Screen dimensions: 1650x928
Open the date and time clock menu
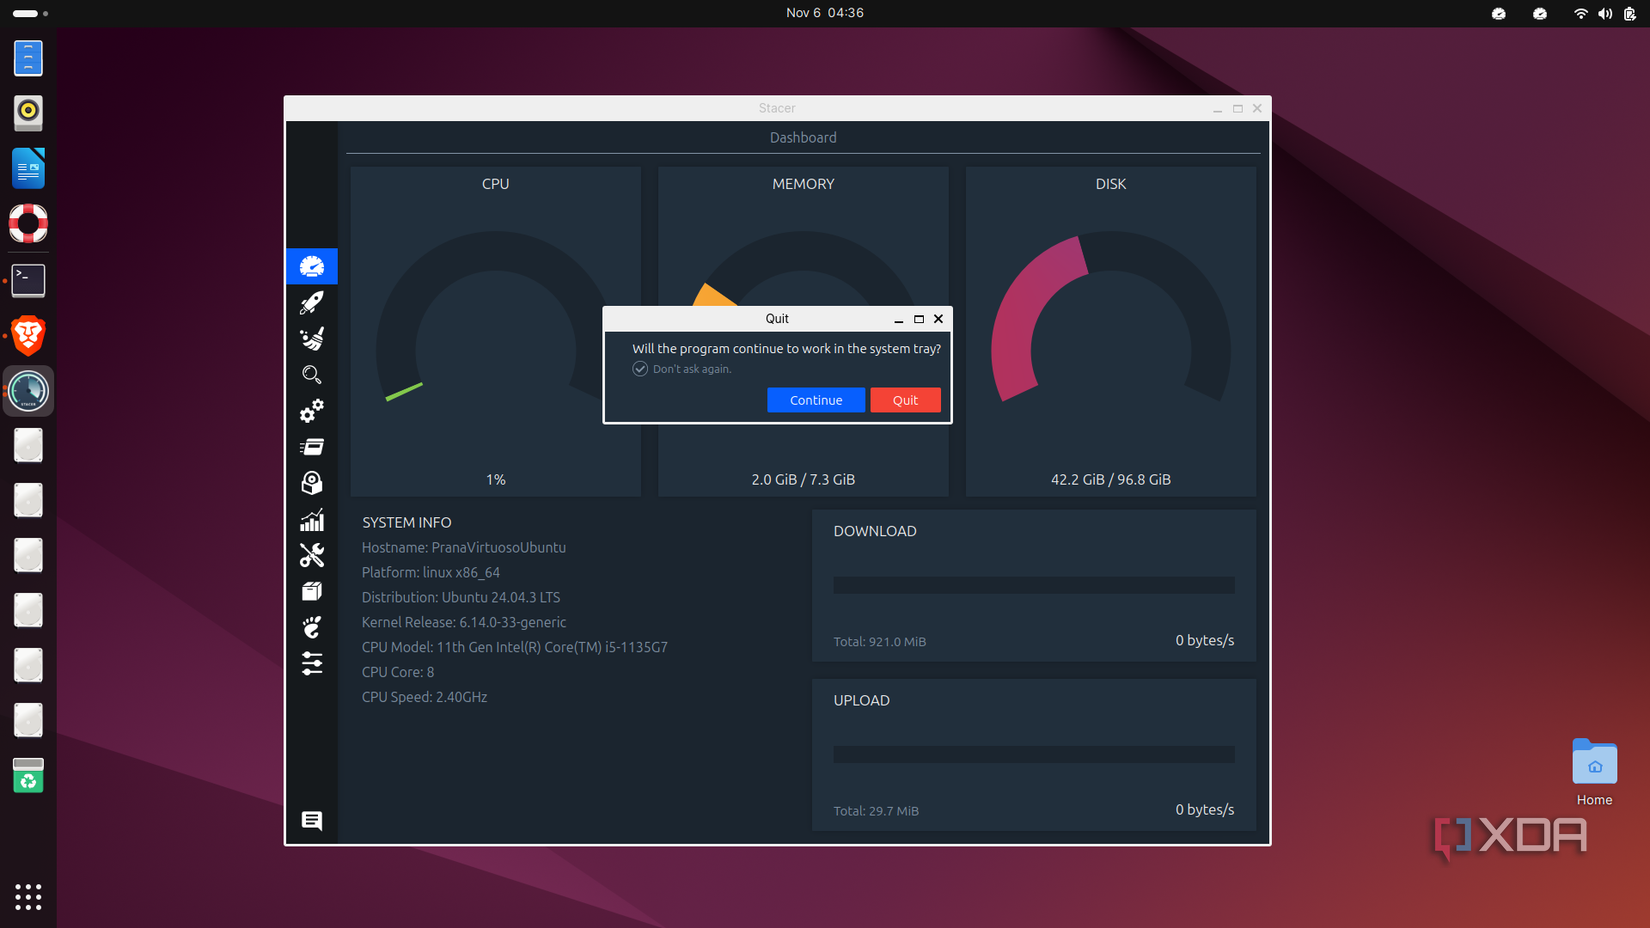(825, 13)
